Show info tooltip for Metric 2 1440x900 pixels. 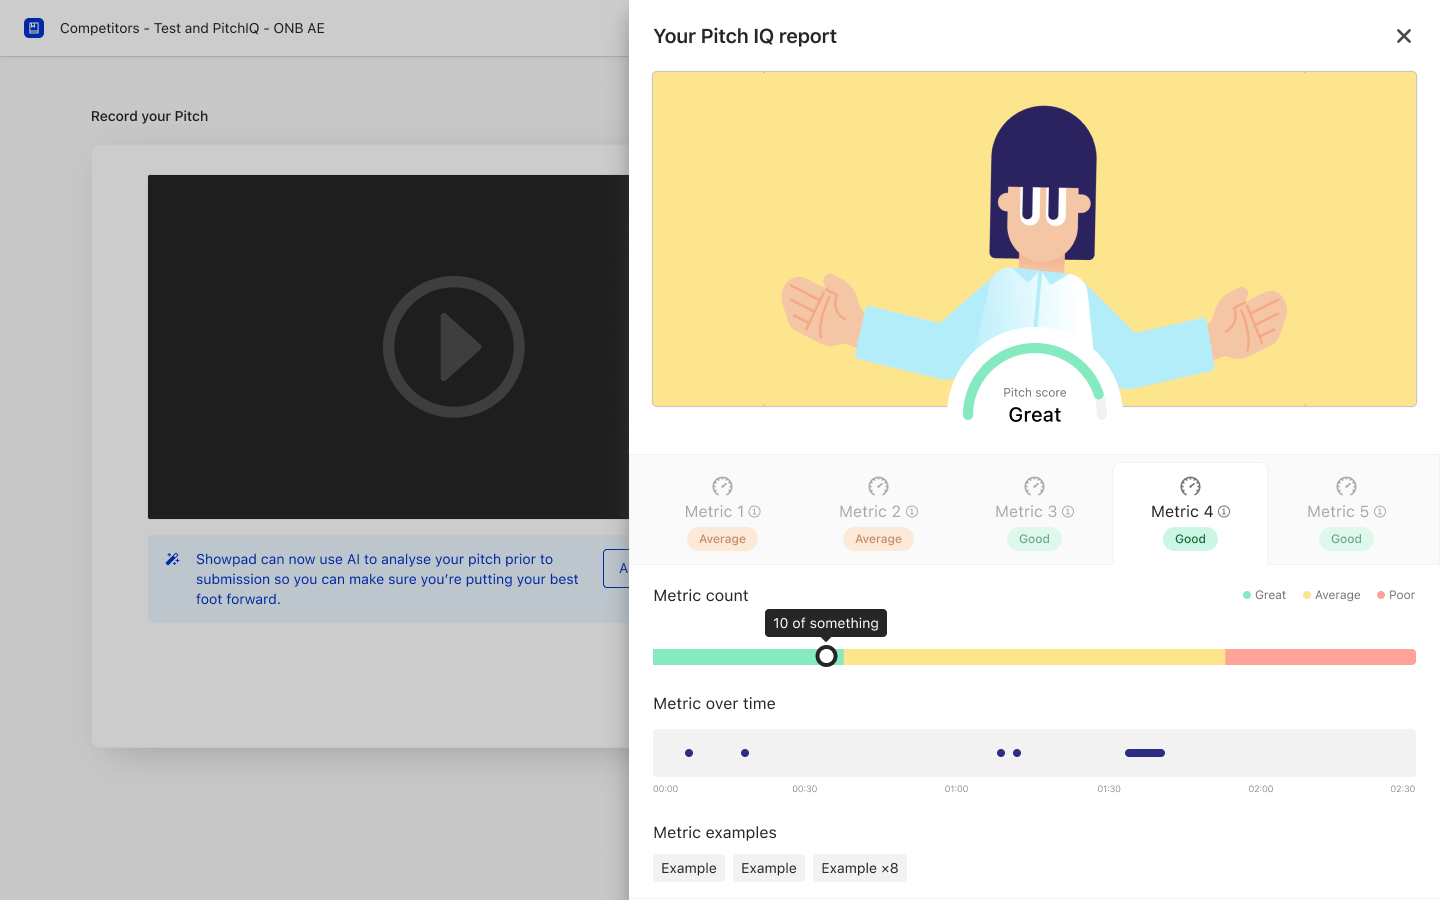(912, 512)
